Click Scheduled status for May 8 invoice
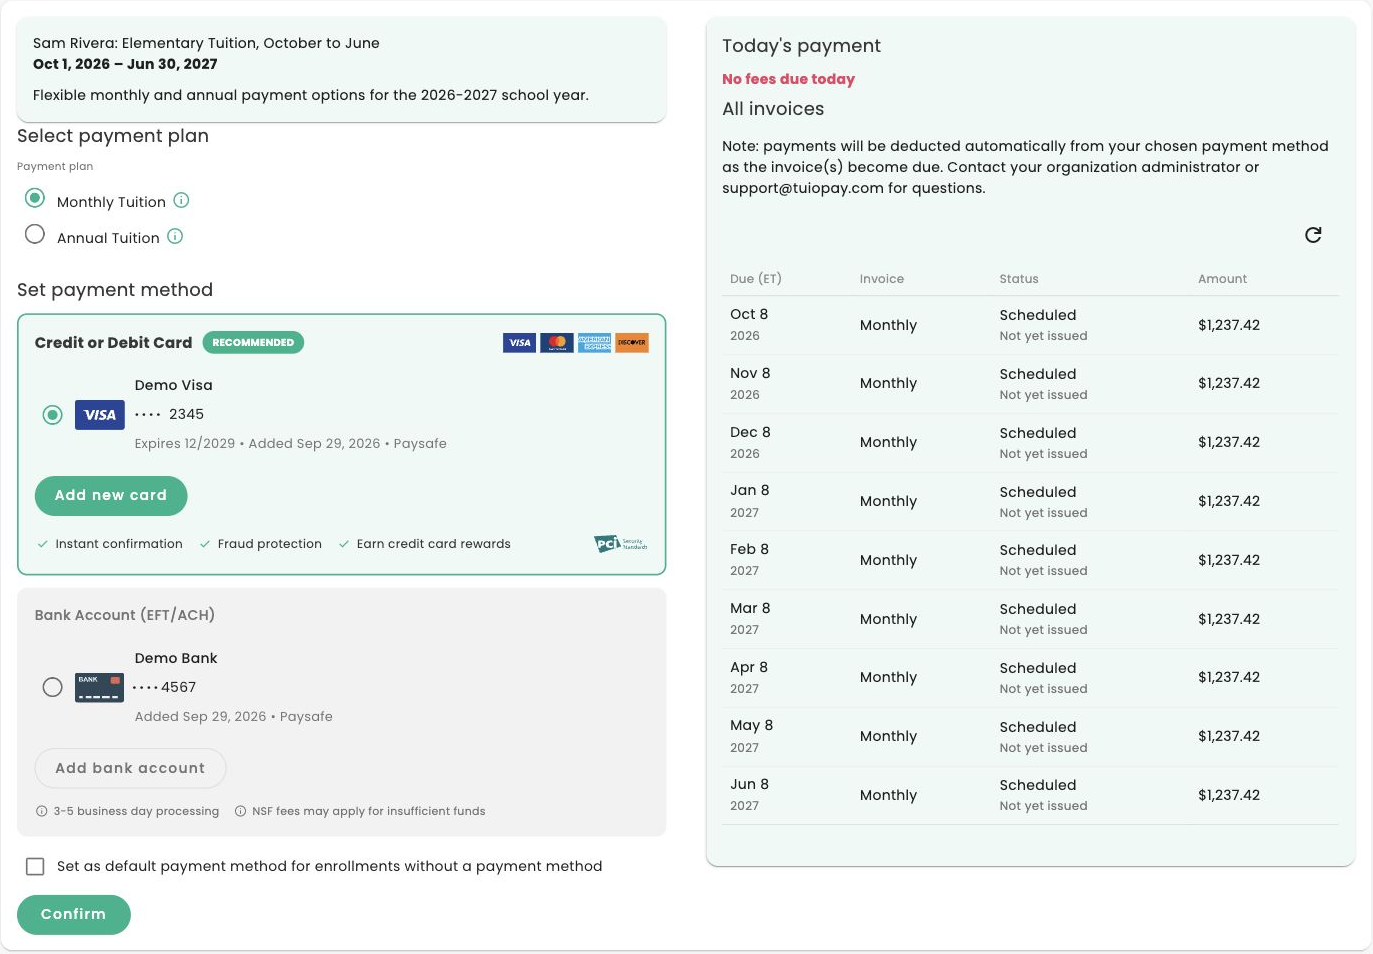 click(x=1038, y=727)
